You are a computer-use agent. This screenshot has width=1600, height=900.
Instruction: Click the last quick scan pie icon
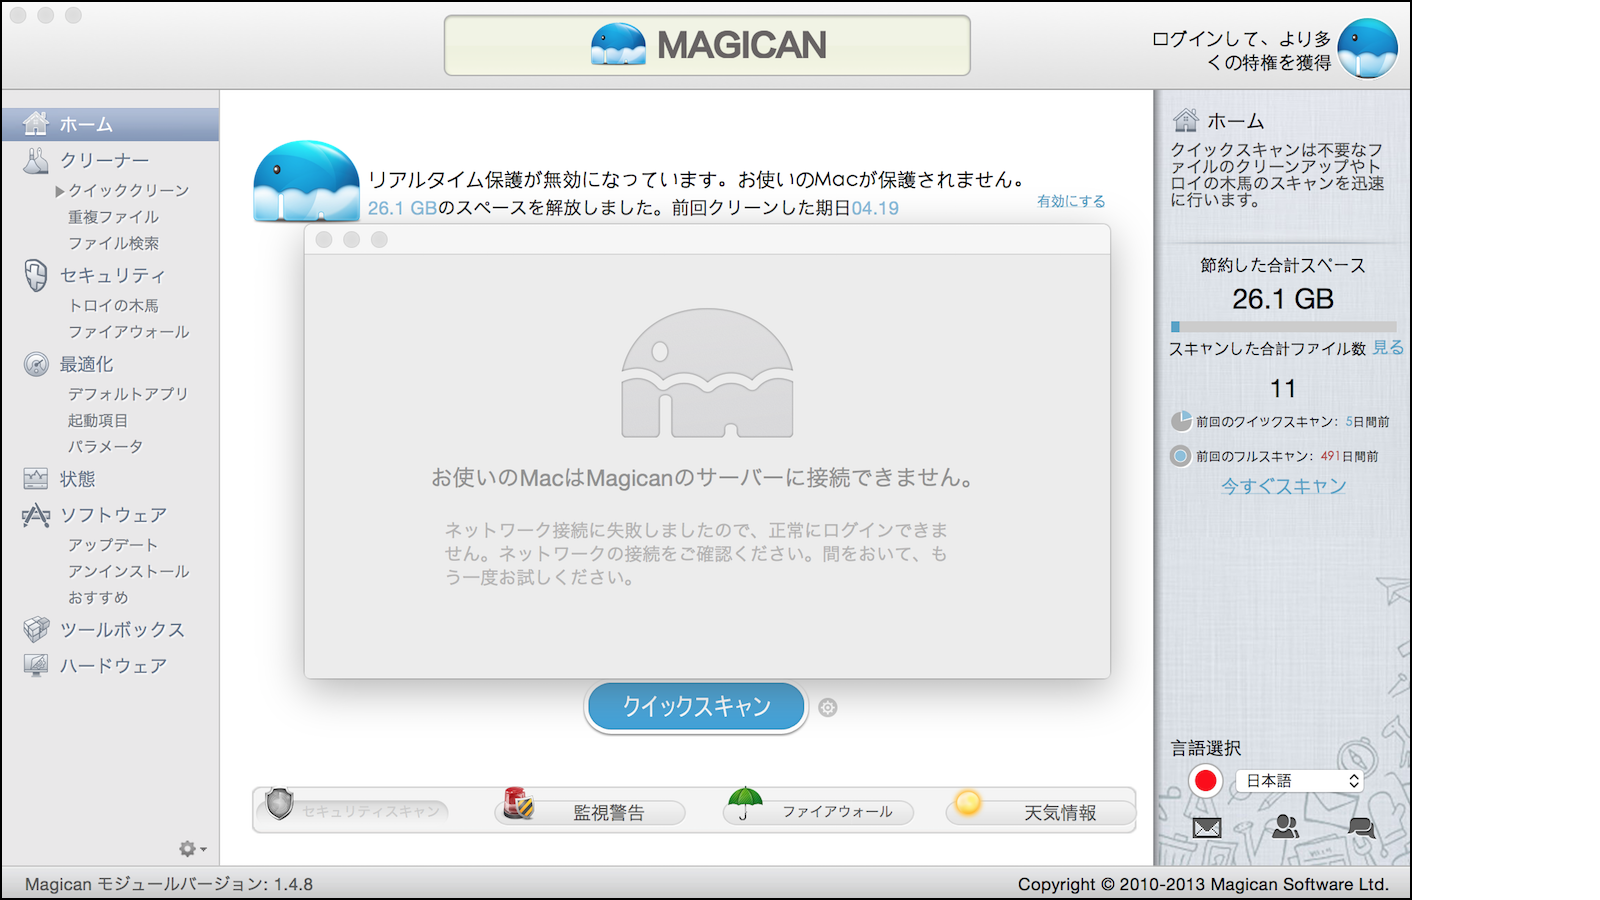coord(1182,421)
